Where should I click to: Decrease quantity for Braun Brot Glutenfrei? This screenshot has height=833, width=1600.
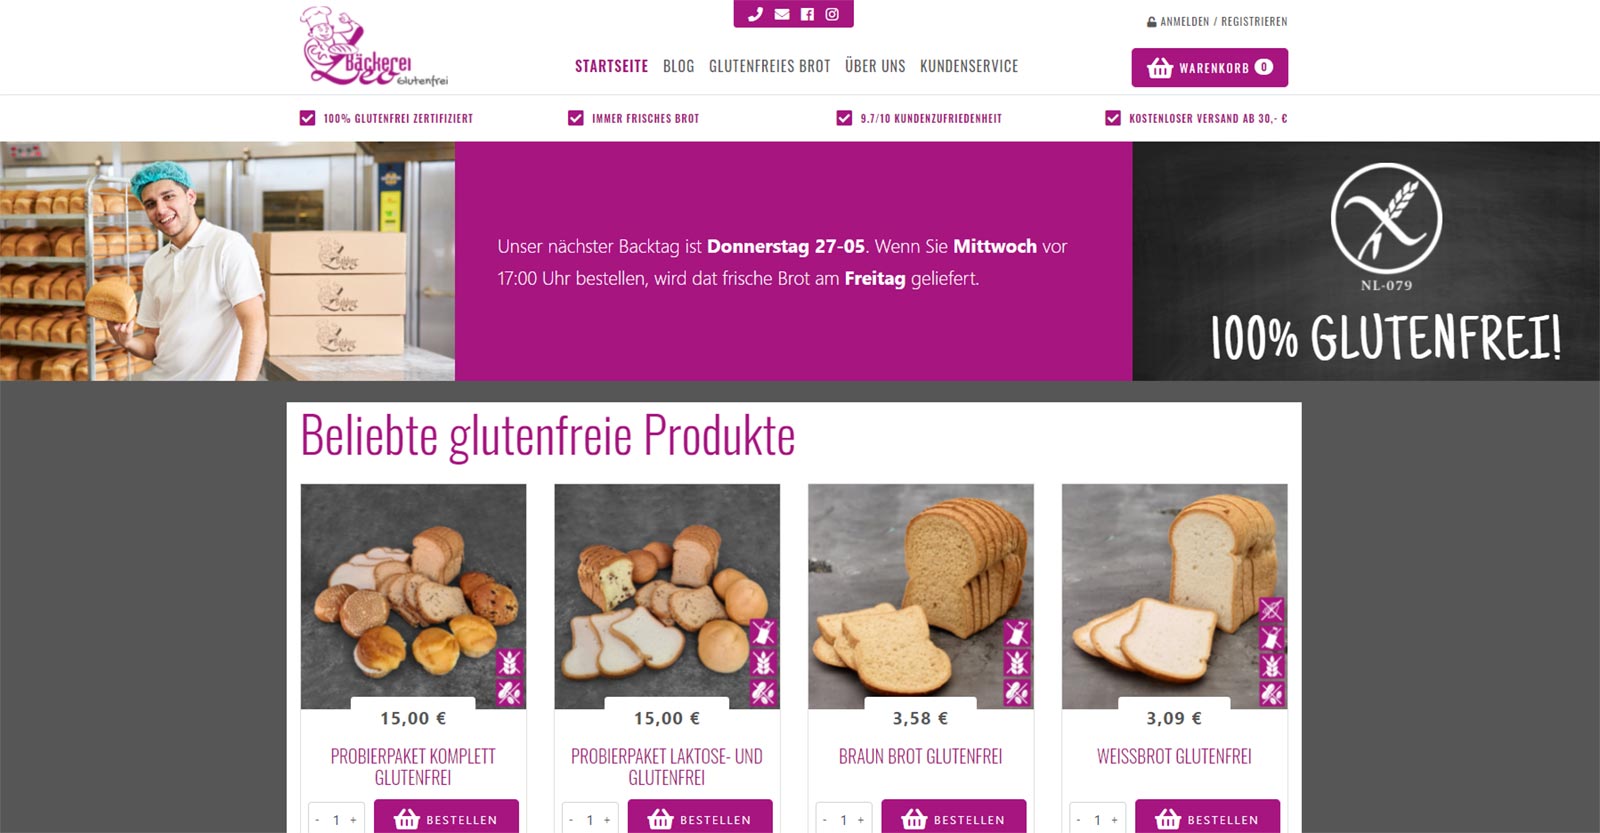point(825,820)
